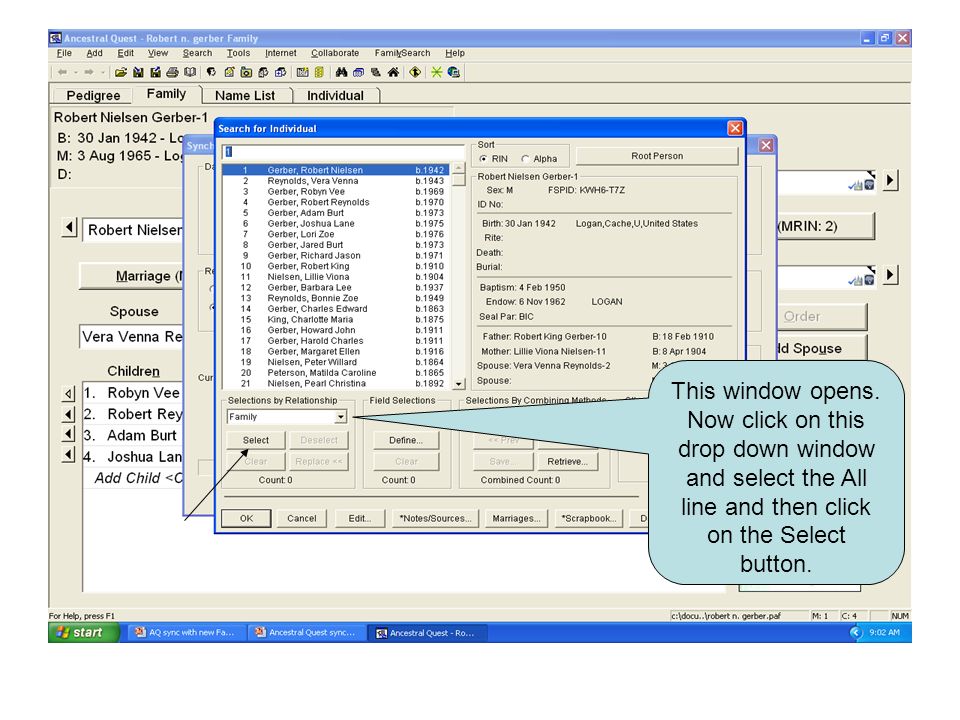Image resolution: width=960 pixels, height=720 pixels.
Task: Open the Search menu
Action: (197, 53)
